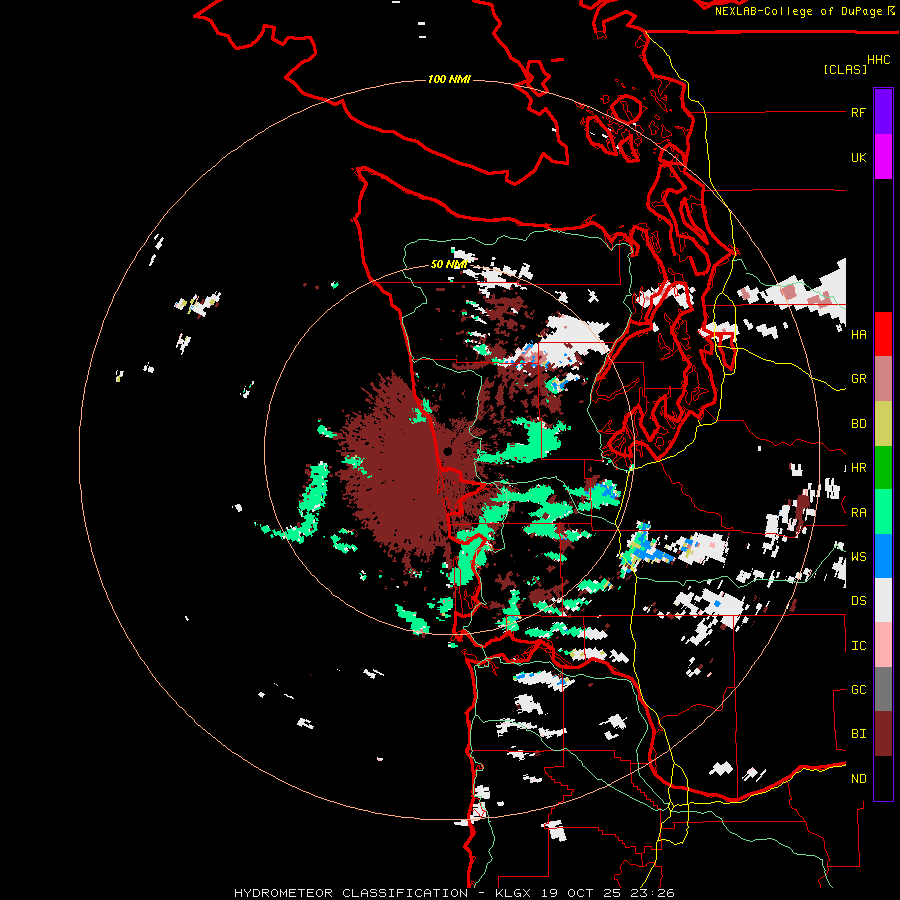Click the HR legend label
The image size is (900, 900).
pyautogui.click(x=858, y=468)
